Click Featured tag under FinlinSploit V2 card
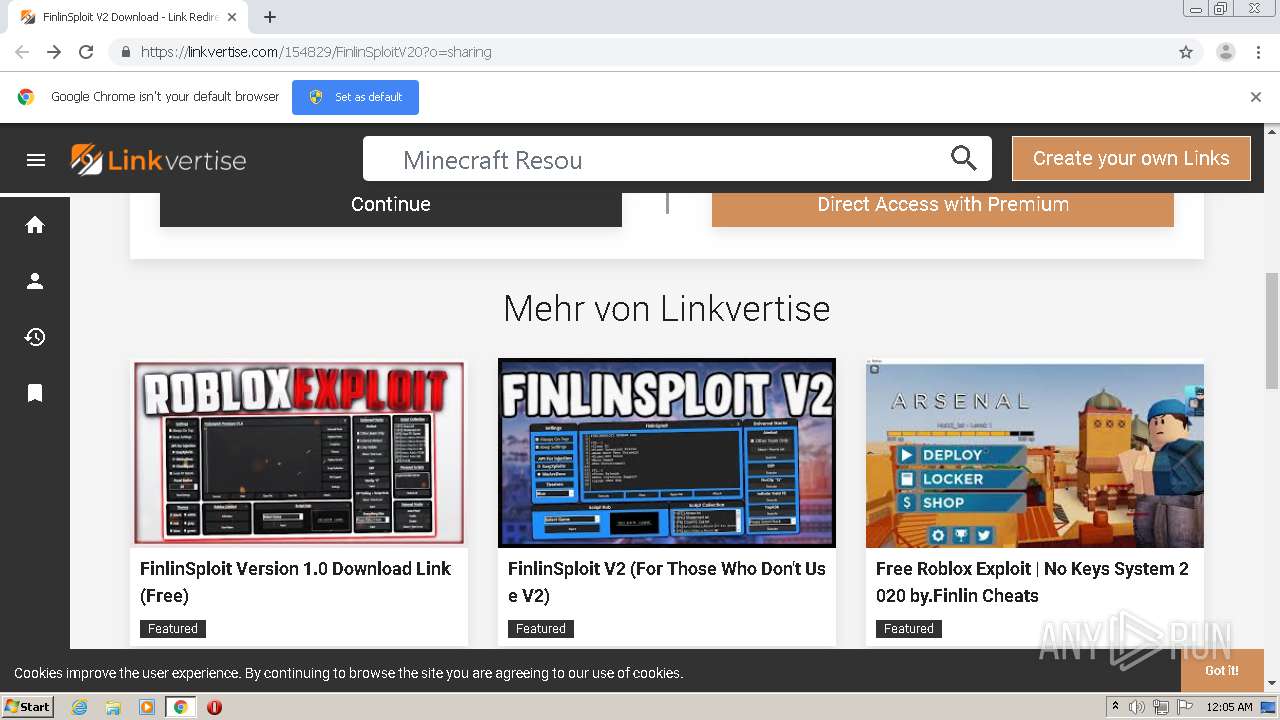This screenshot has width=1280, height=720. pos(541,629)
